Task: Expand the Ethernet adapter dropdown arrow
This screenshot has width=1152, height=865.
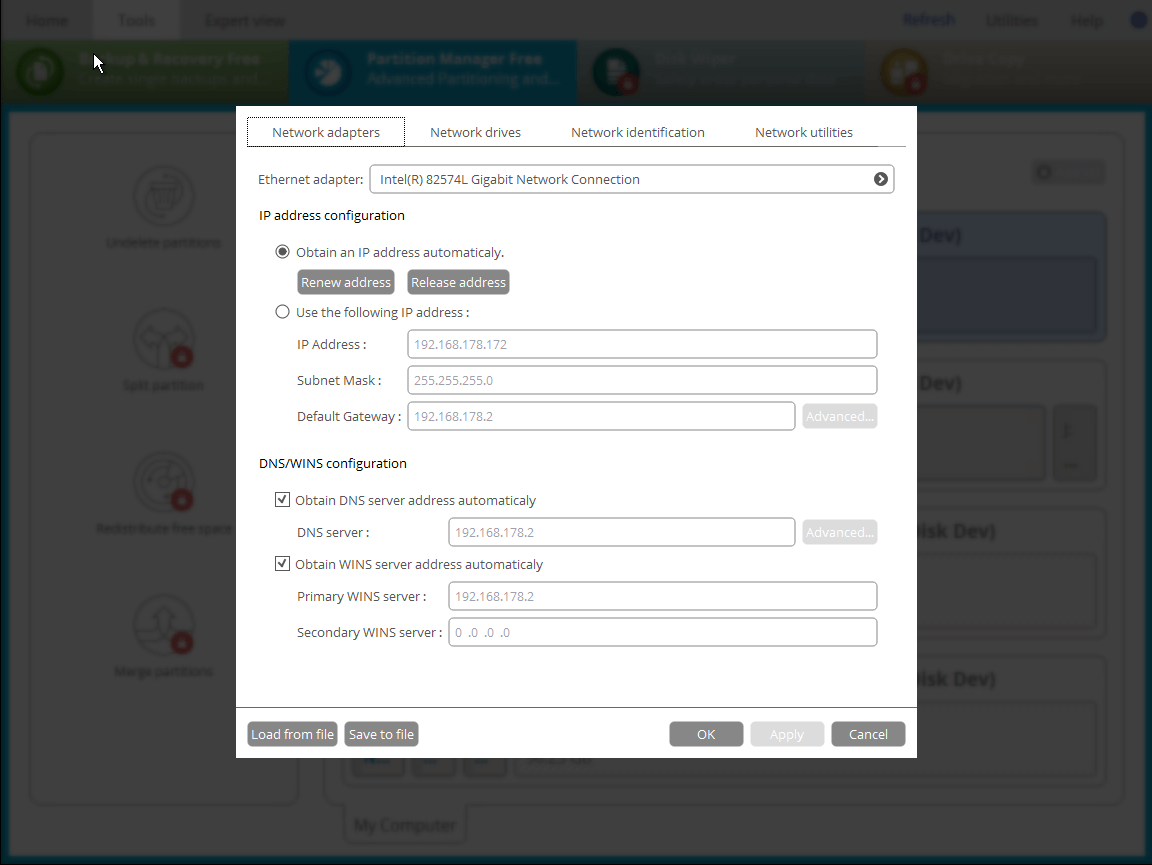Action: [x=880, y=180]
